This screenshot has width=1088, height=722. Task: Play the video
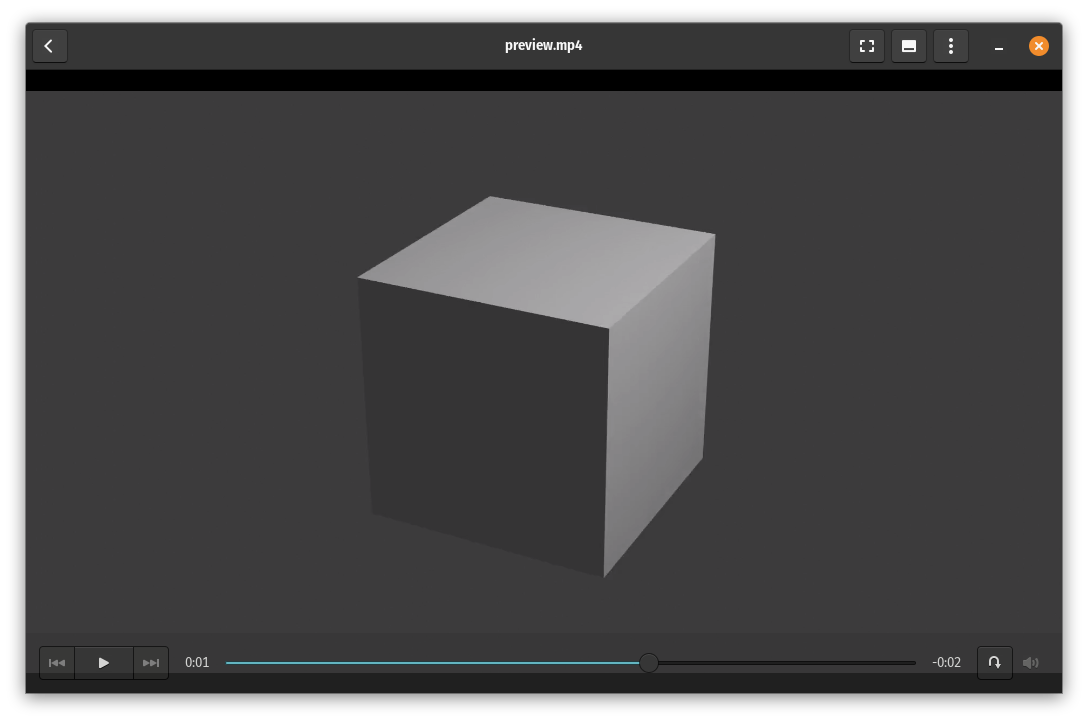pyautogui.click(x=104, y=663)
